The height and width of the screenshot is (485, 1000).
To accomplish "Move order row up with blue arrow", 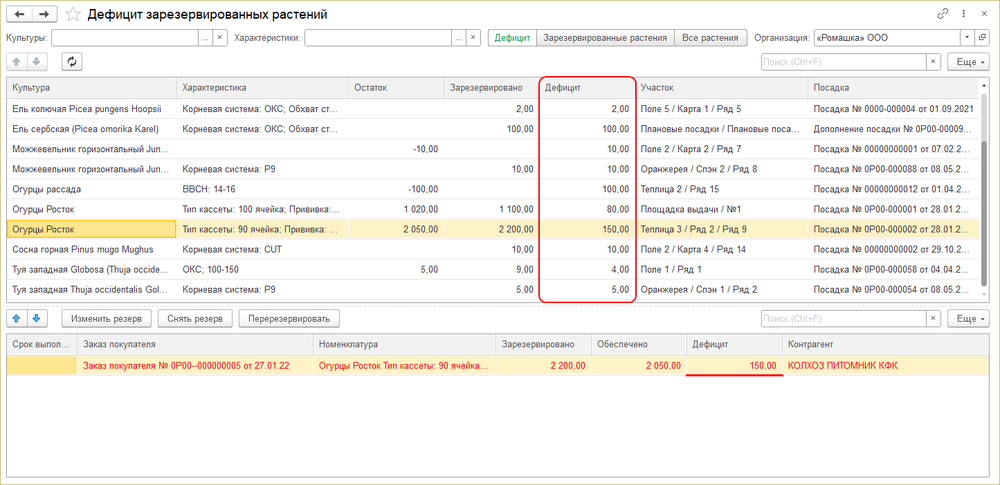I will pyautogui.click(x=17, y=319).
